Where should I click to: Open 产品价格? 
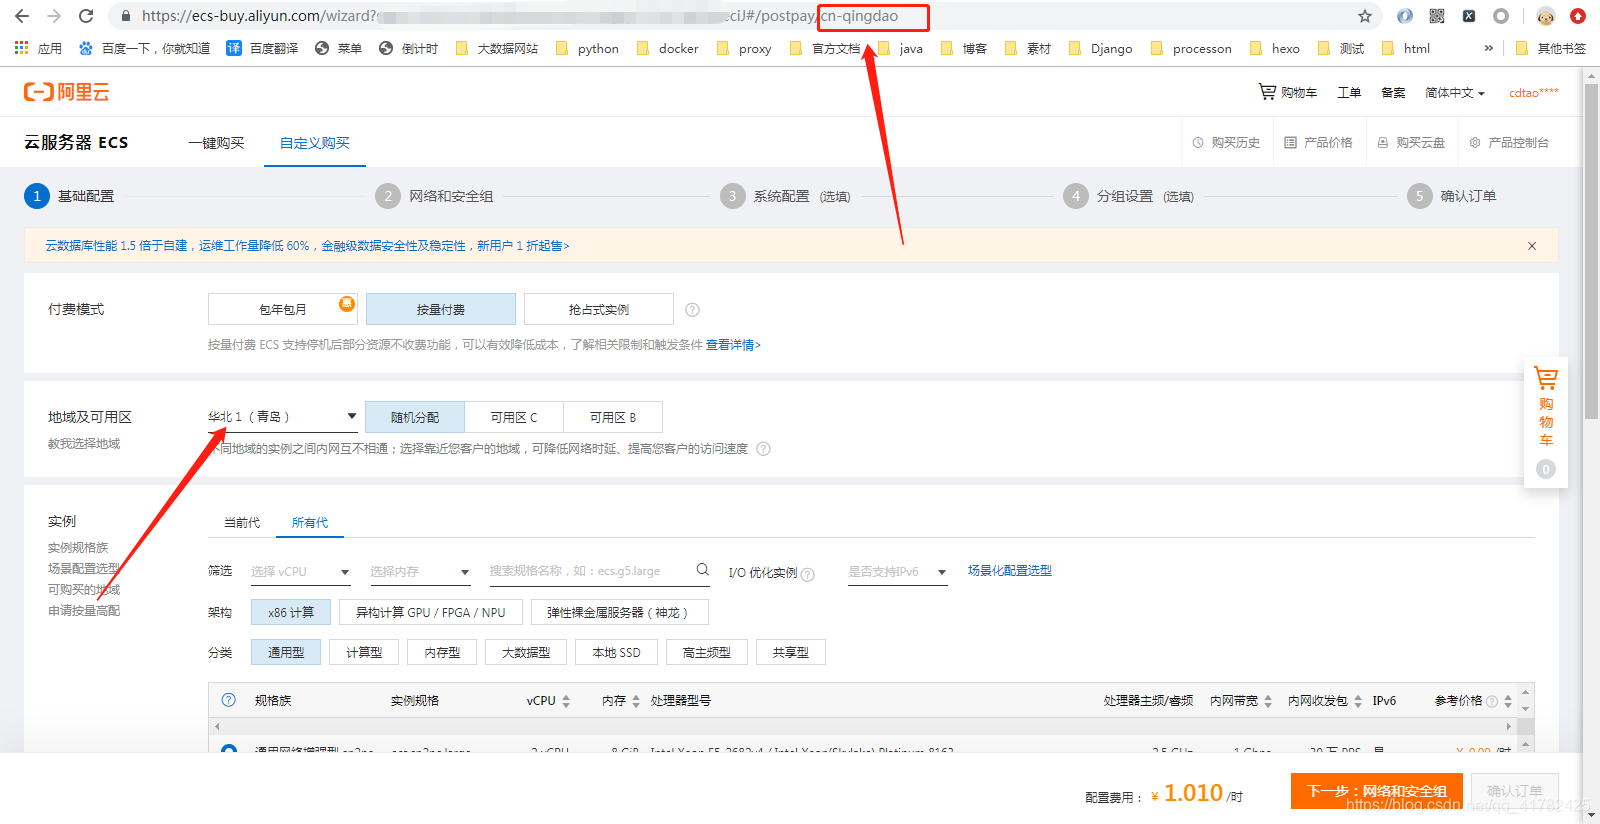(1319, 143)
